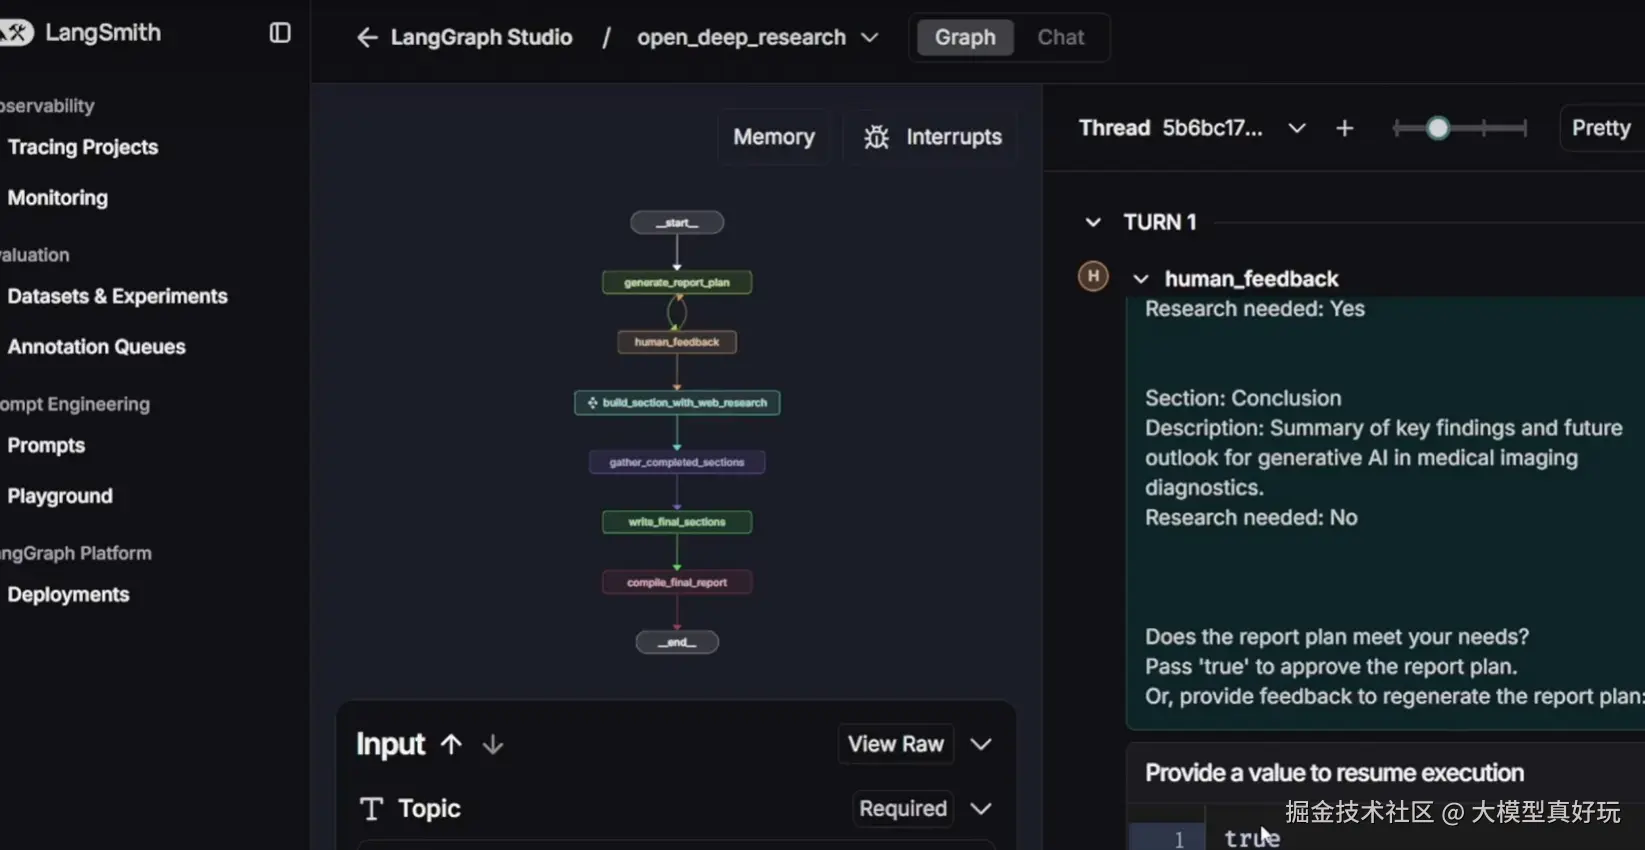Screen dimensions: 1645x850
Task: Click the Input up arrow icon
Action: 451,744
